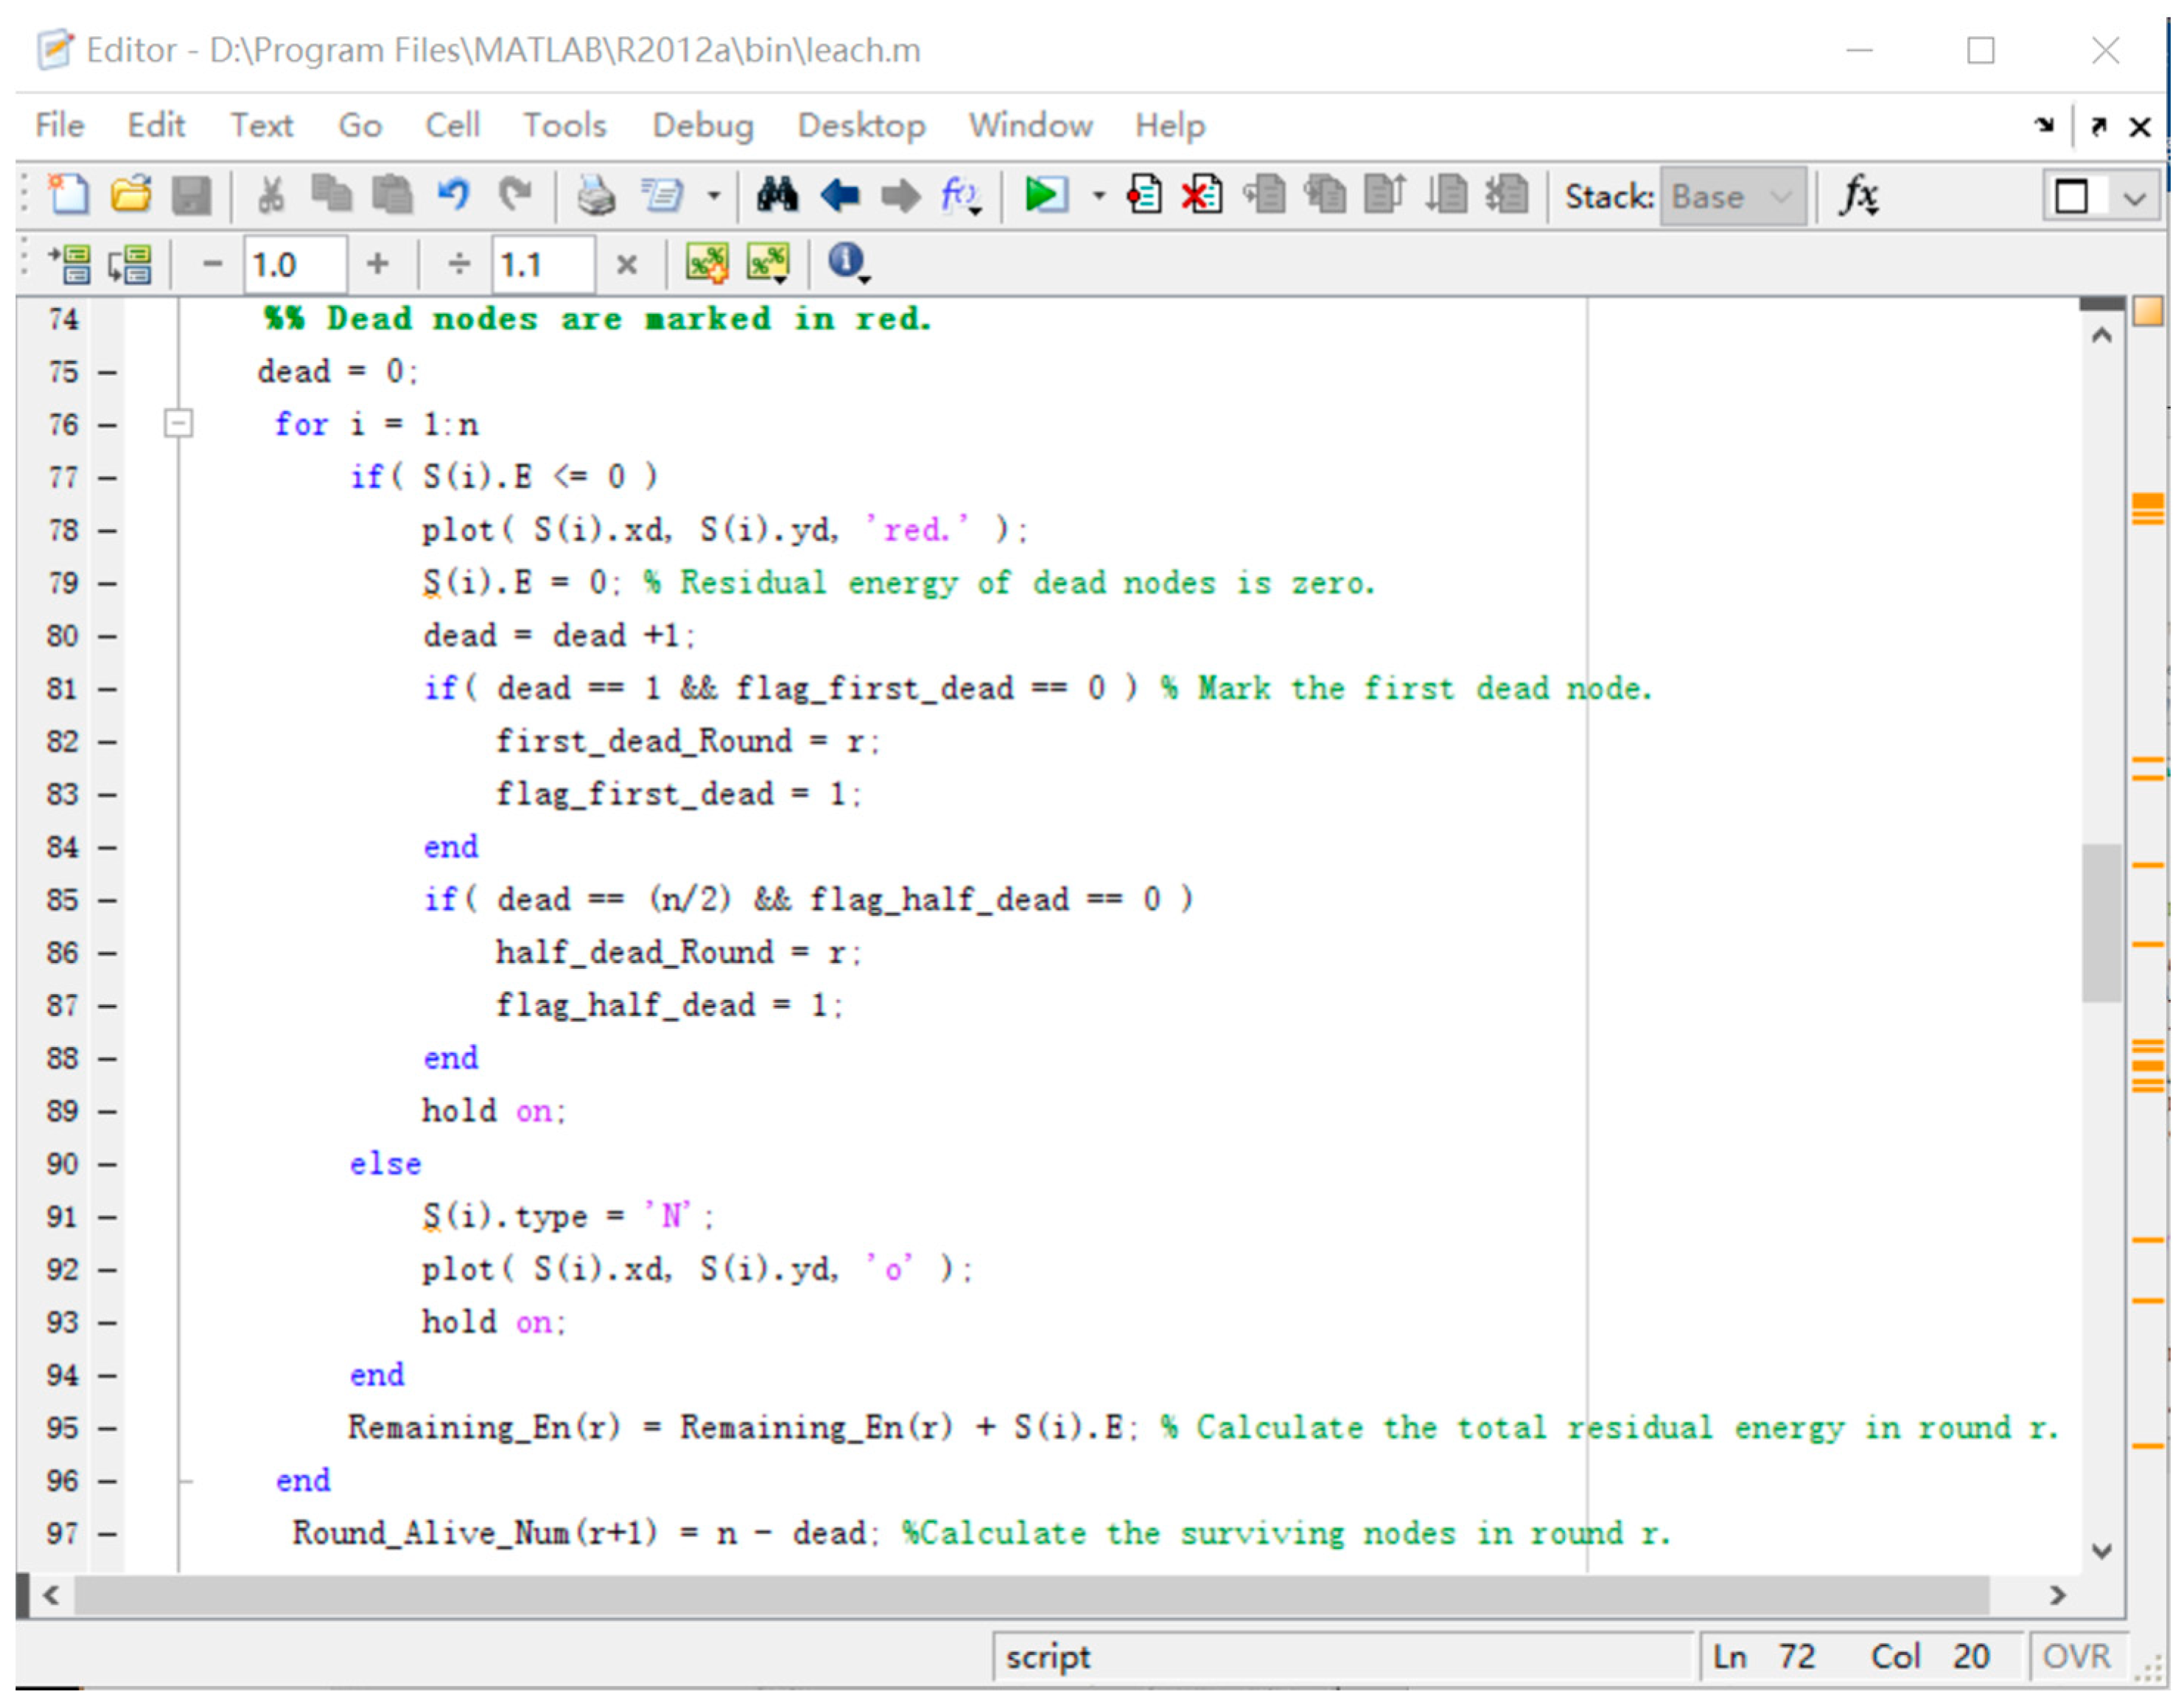Viewport: 2184px width, 1708px height.
Task: Clear all breakpoints icon
Action: click(1202, 195)
